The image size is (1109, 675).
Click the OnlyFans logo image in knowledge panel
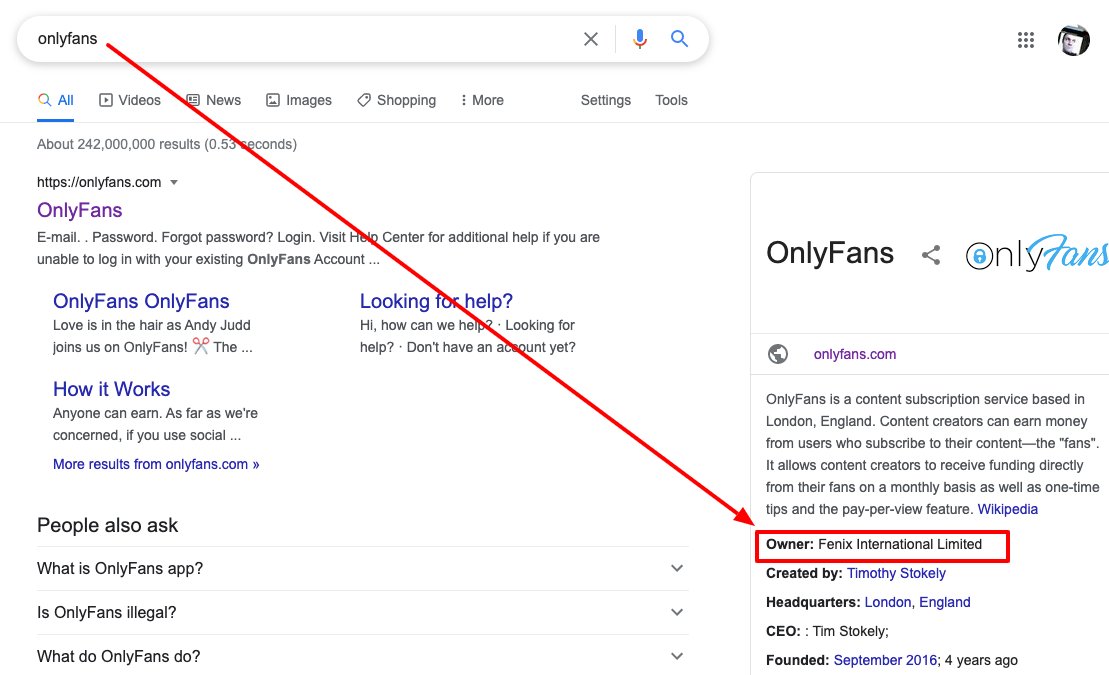[x=1037, y=253]
